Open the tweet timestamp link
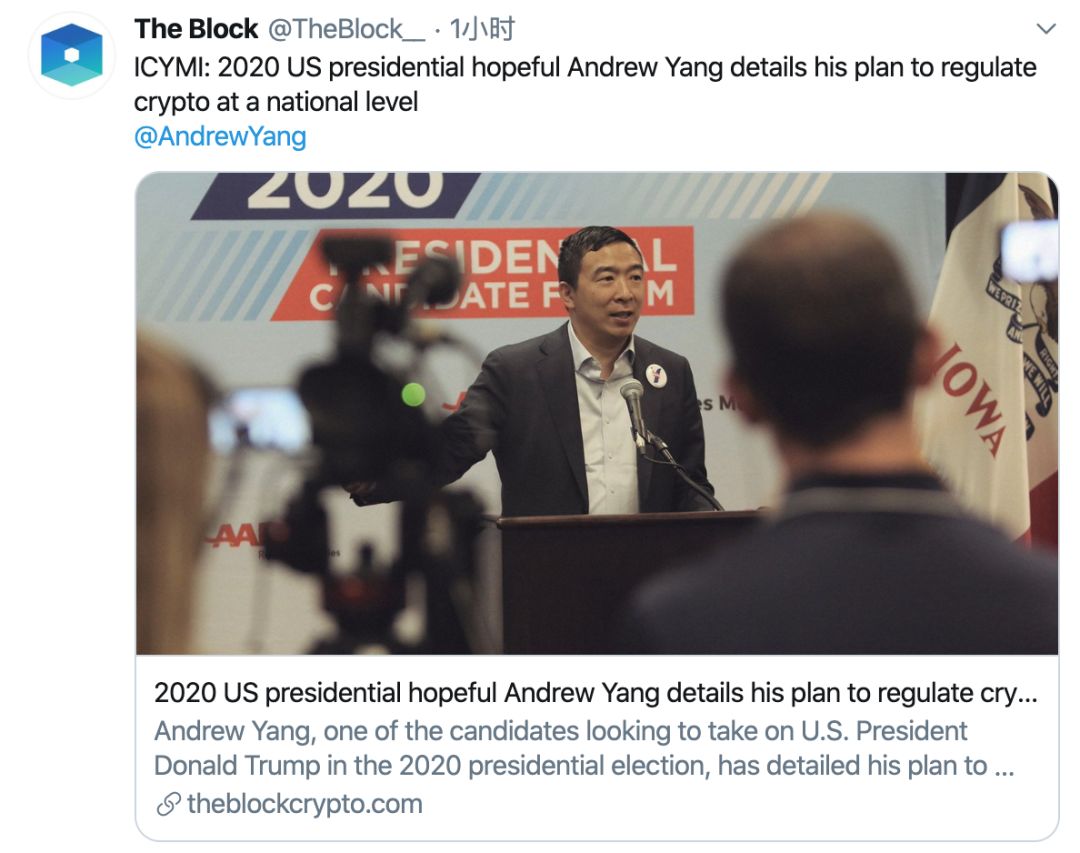 pos(482,29)
